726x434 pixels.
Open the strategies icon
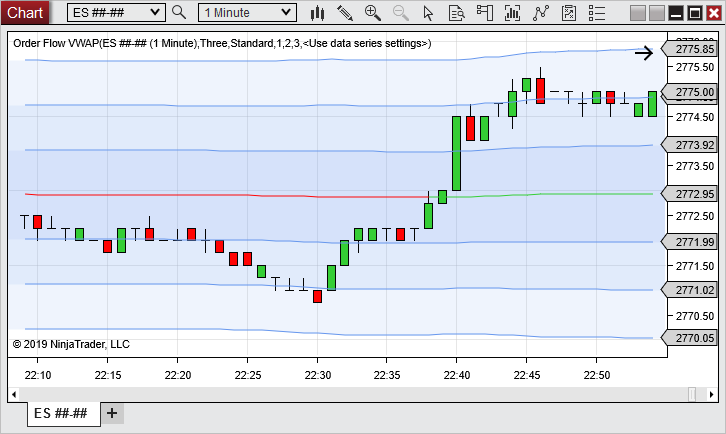click(x=542, y=13)
